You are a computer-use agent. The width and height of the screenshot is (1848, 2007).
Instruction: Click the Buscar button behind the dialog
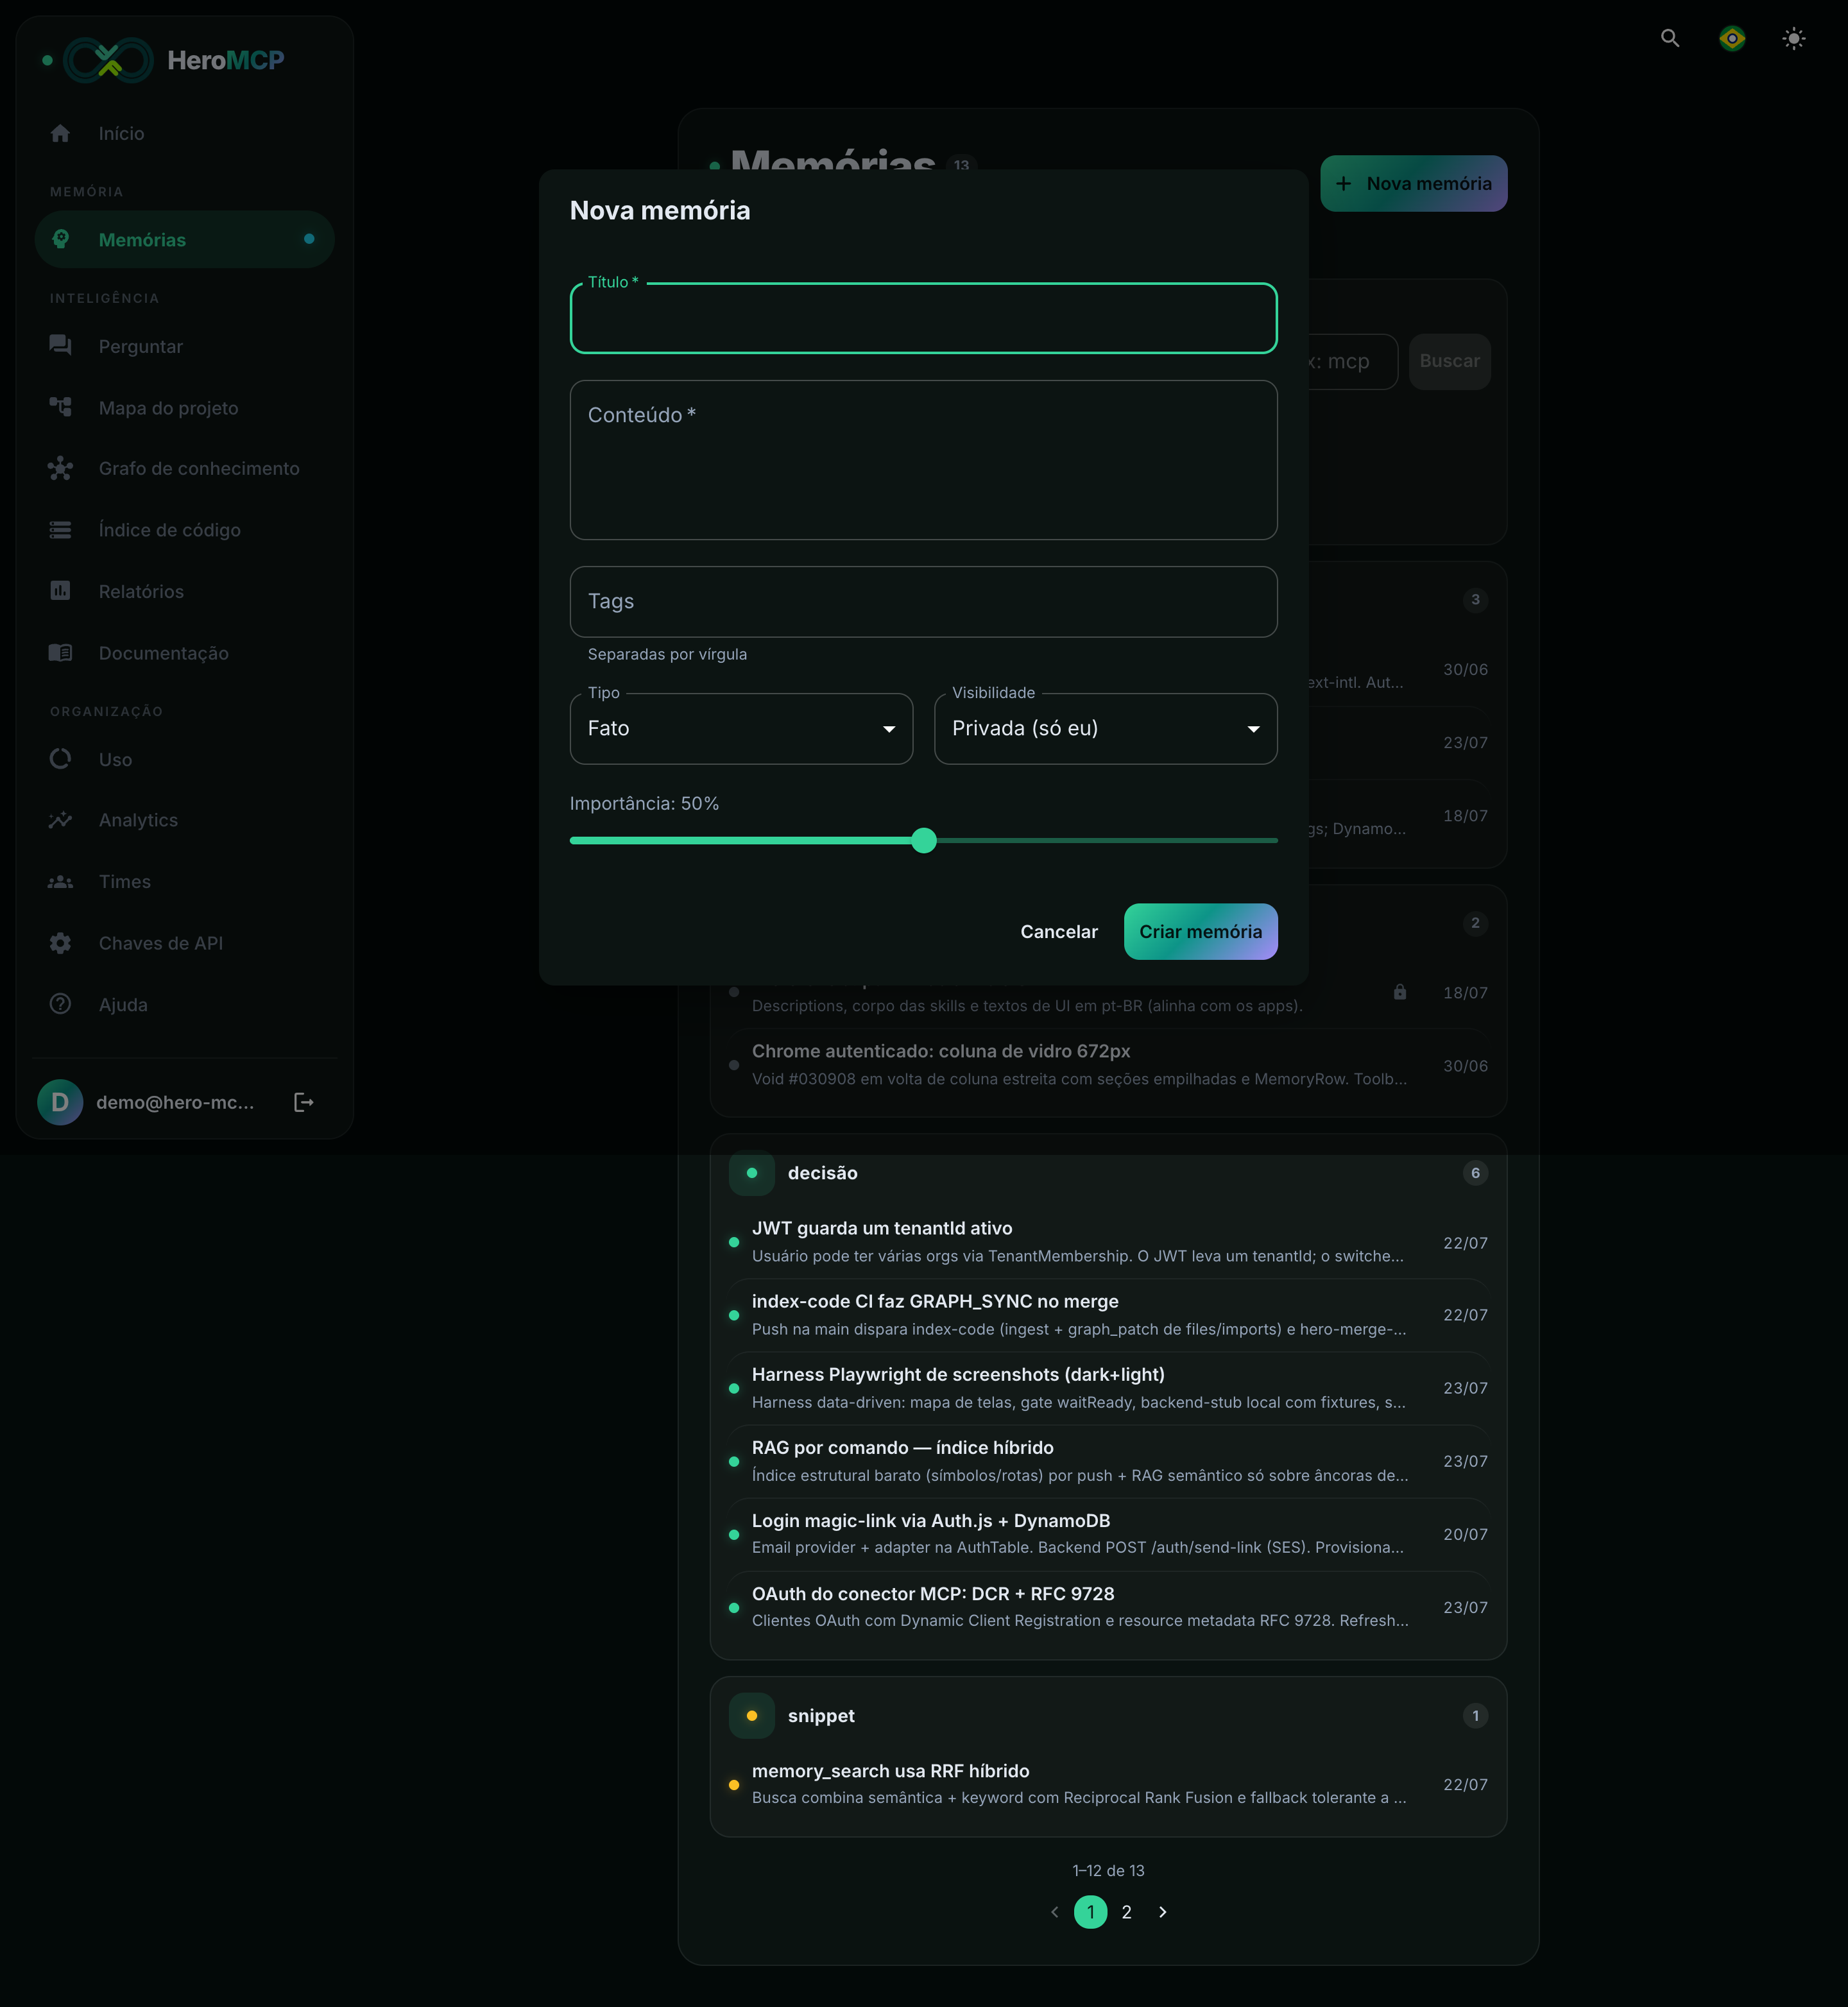(x=1449, y=361)
